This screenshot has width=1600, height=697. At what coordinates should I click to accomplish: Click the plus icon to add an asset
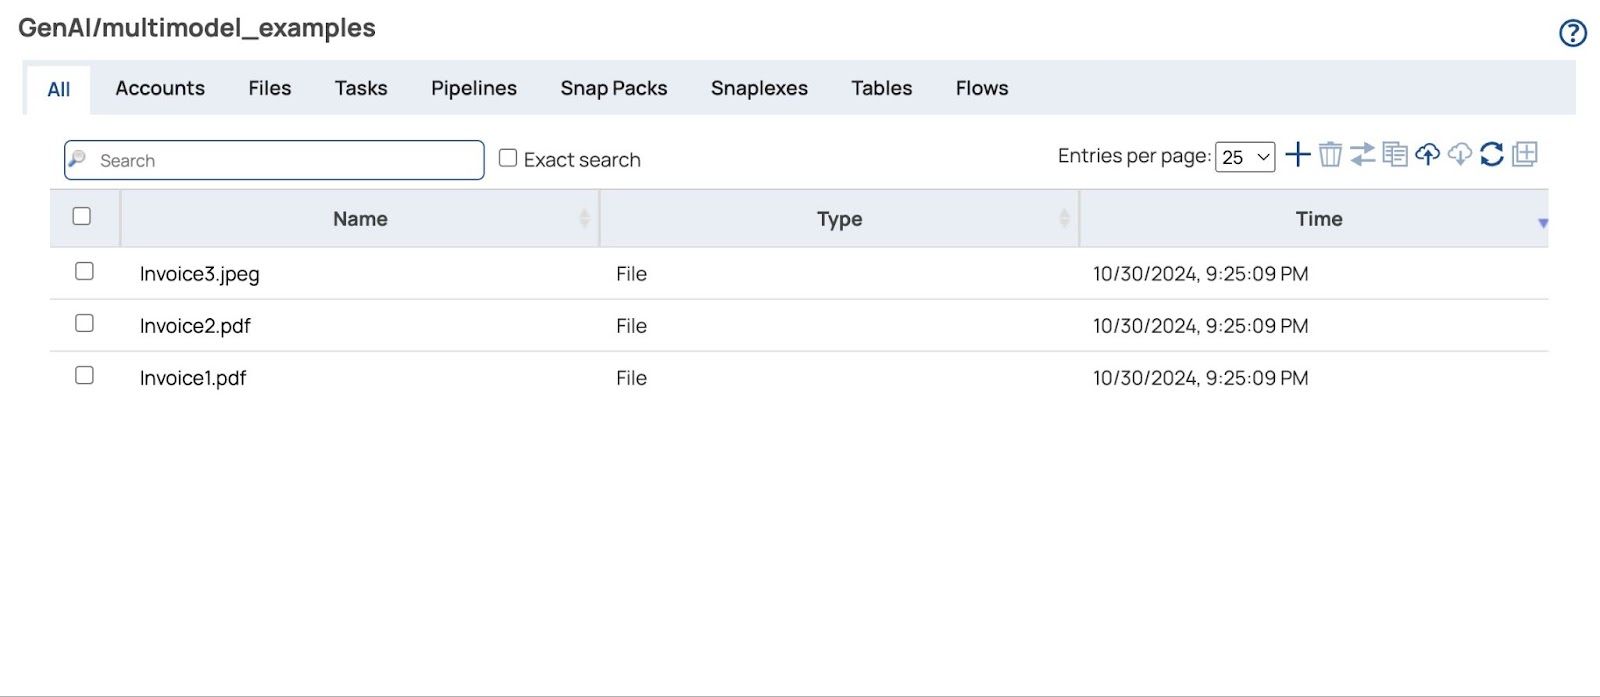[x=1297, y=155]
